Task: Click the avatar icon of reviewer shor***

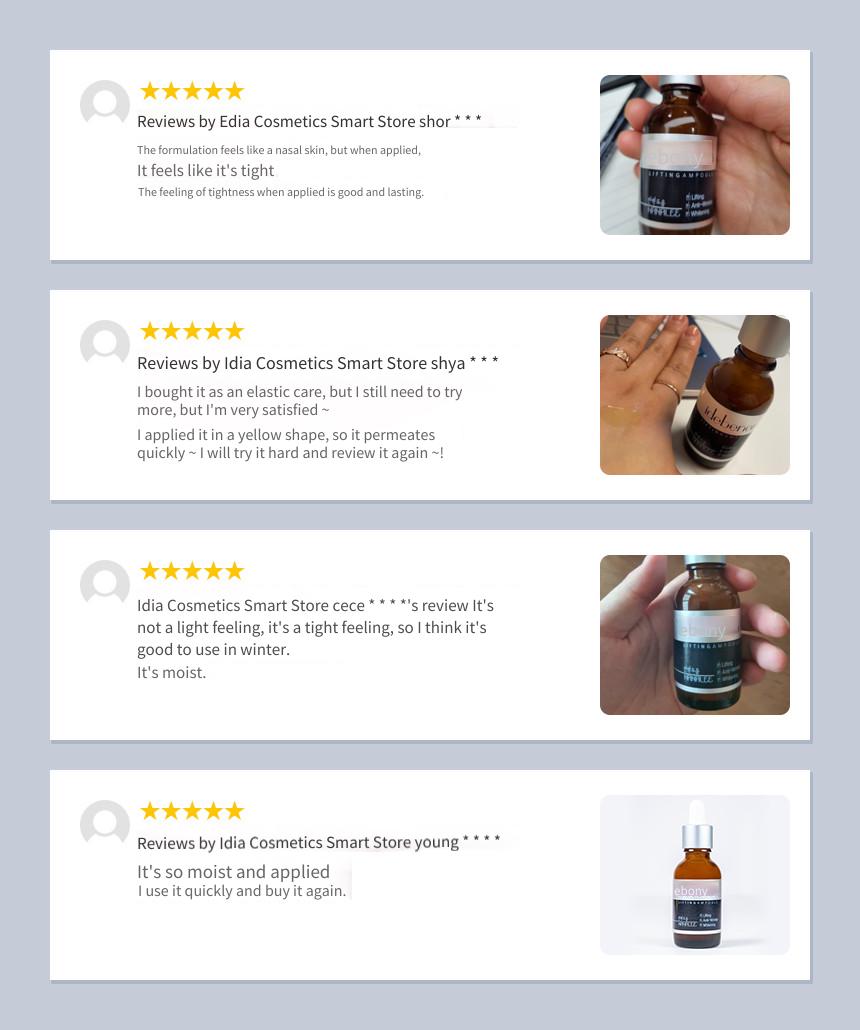Action: coord(105,104)
